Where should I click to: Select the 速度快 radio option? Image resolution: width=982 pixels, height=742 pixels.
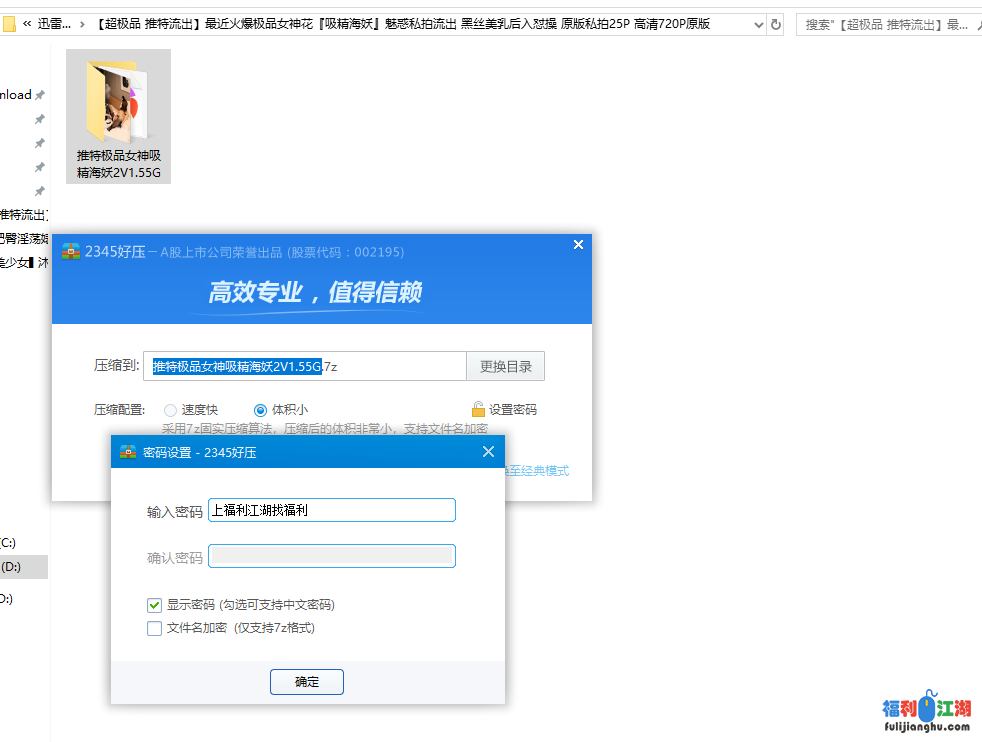tap(170, 409)
